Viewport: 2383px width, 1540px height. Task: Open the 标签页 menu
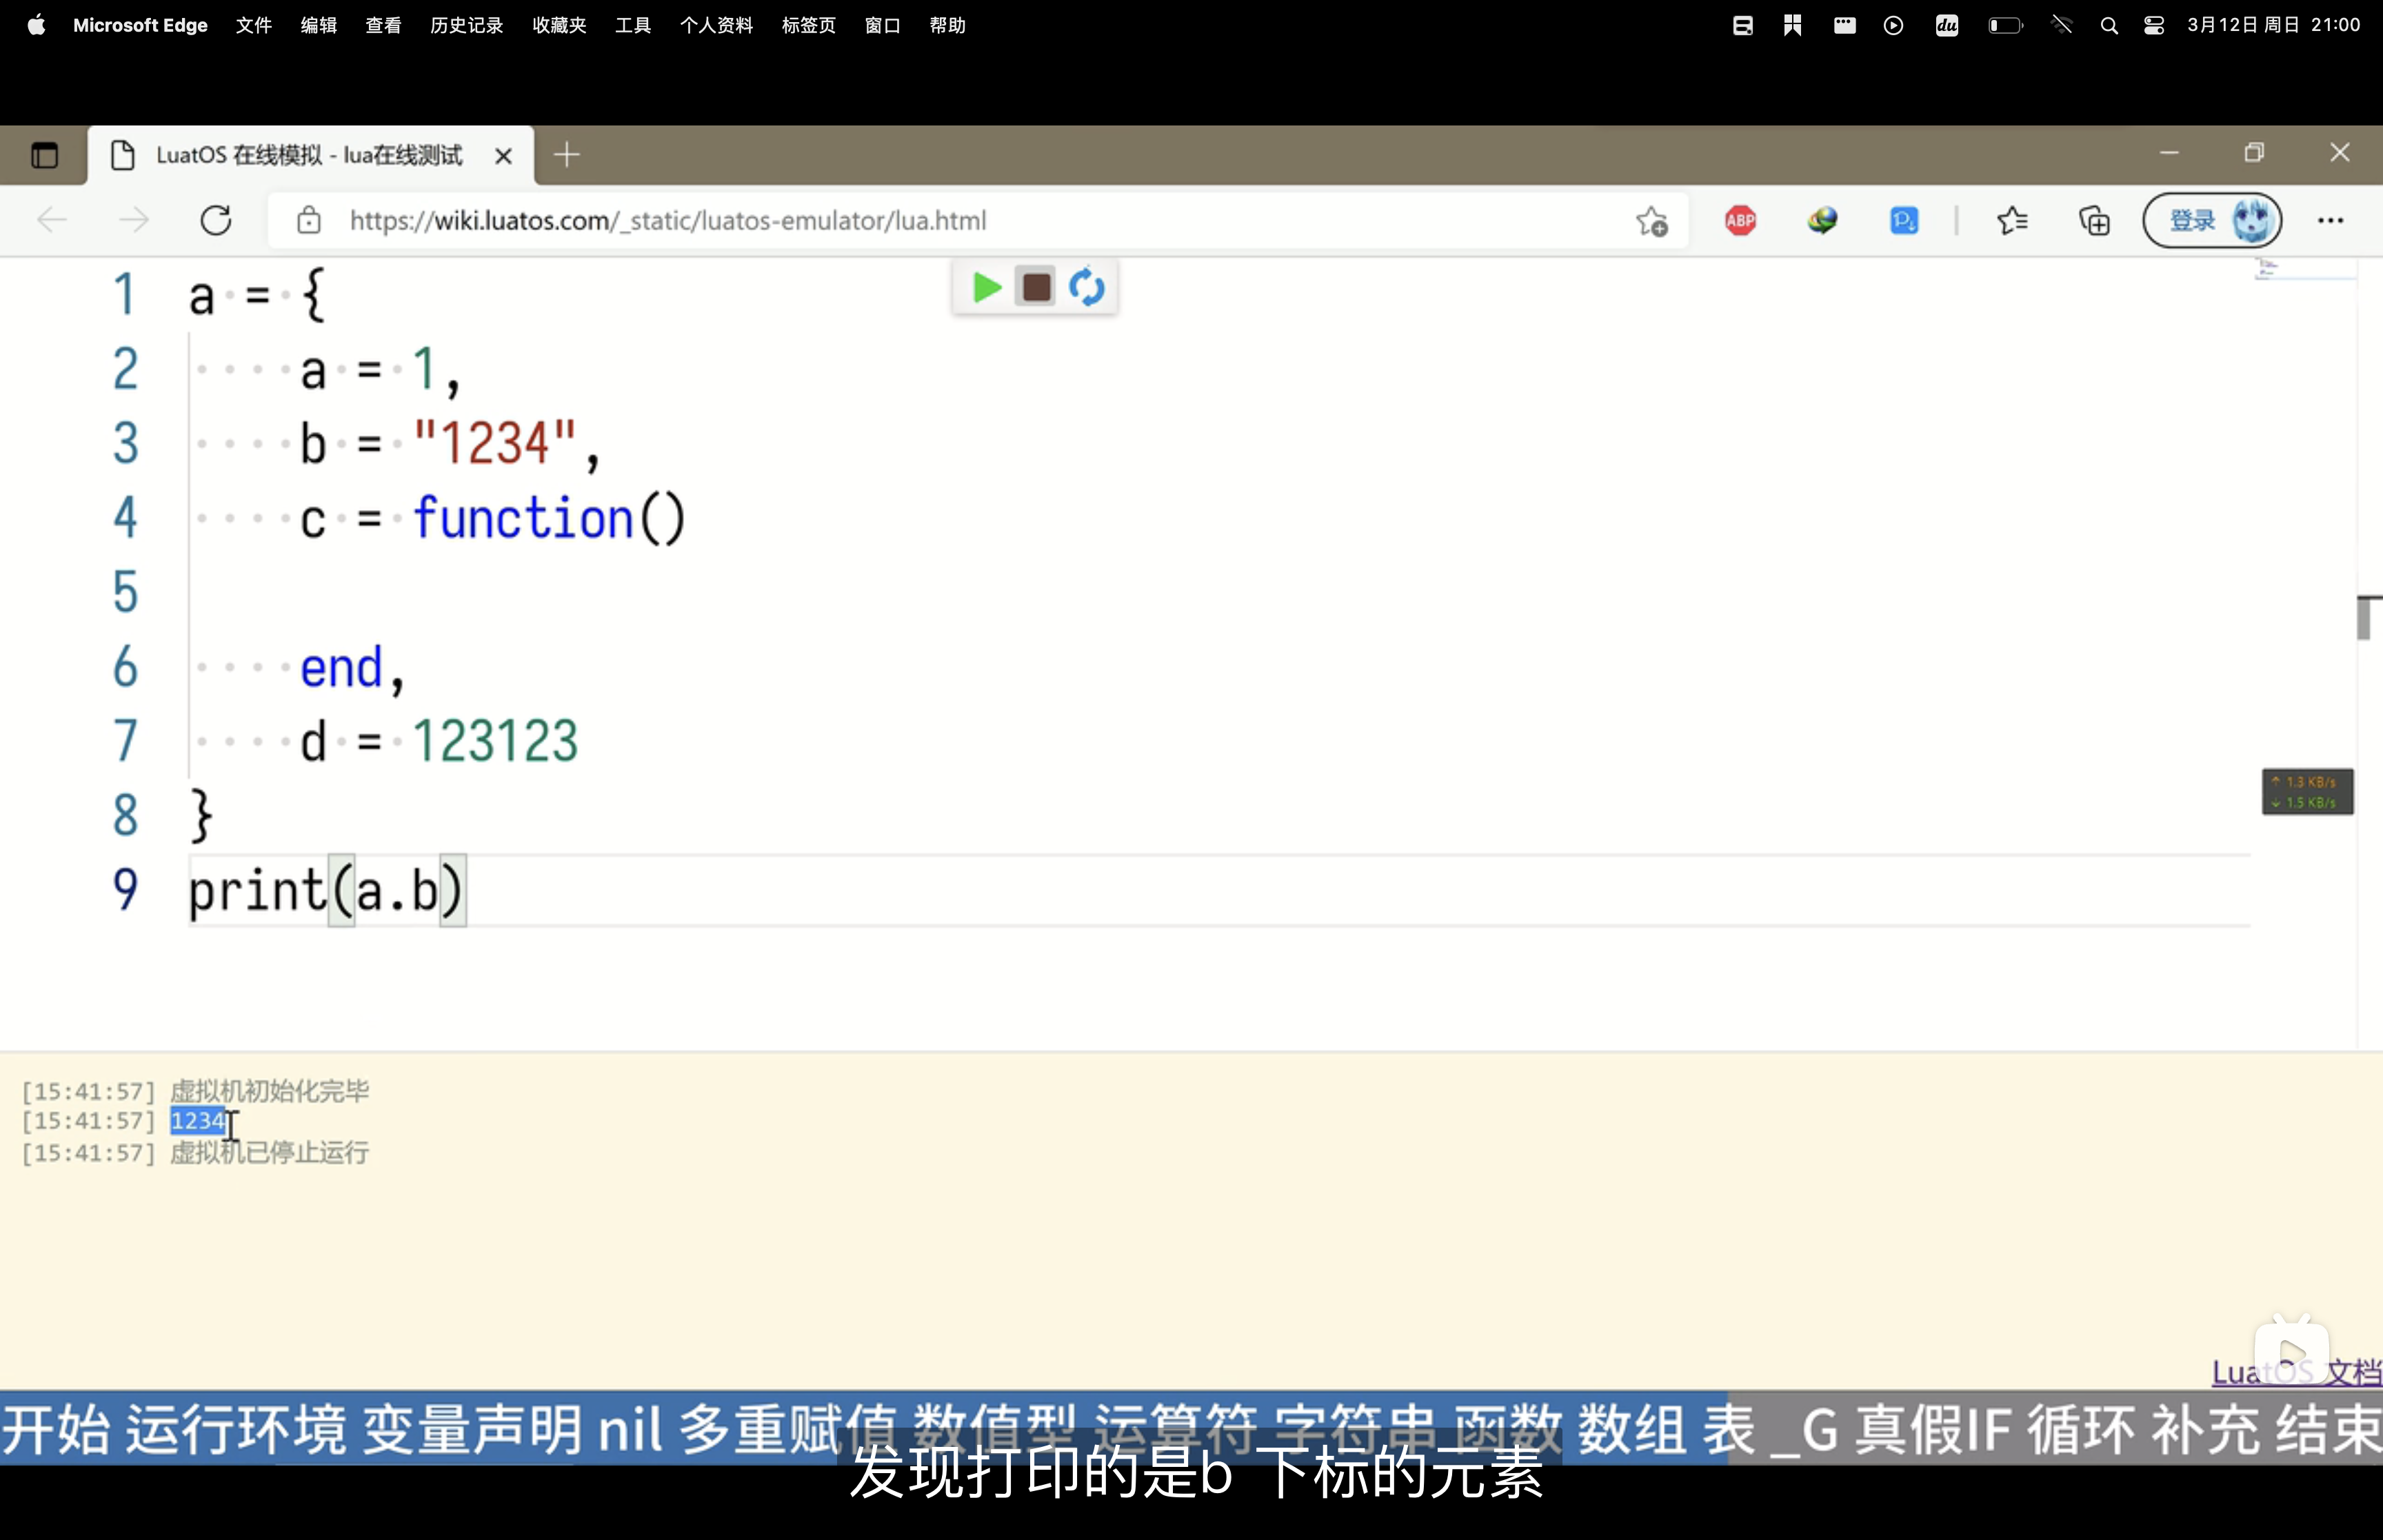(809, 25)
